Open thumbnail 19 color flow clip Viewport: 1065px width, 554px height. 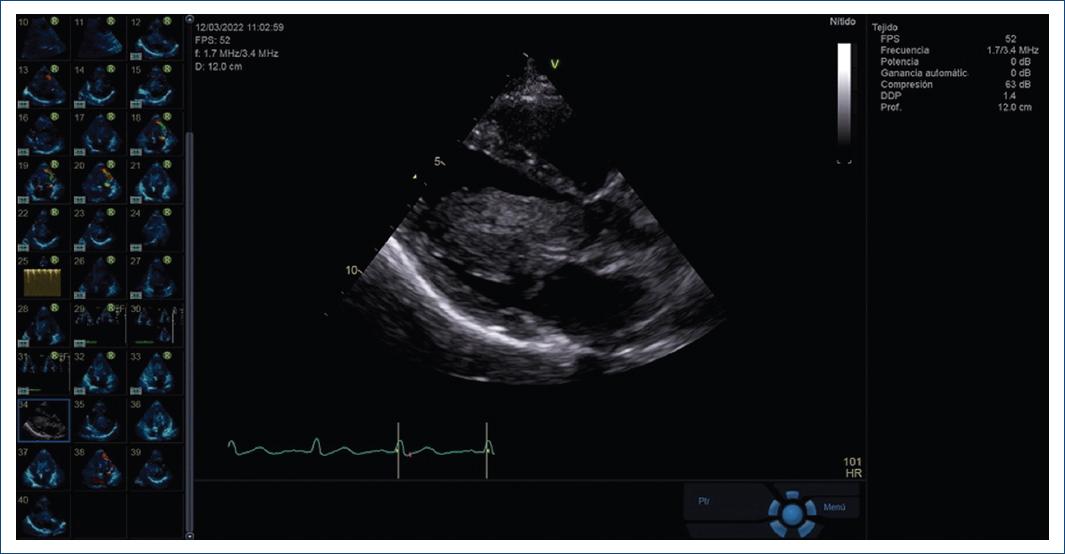pos(41,181)
